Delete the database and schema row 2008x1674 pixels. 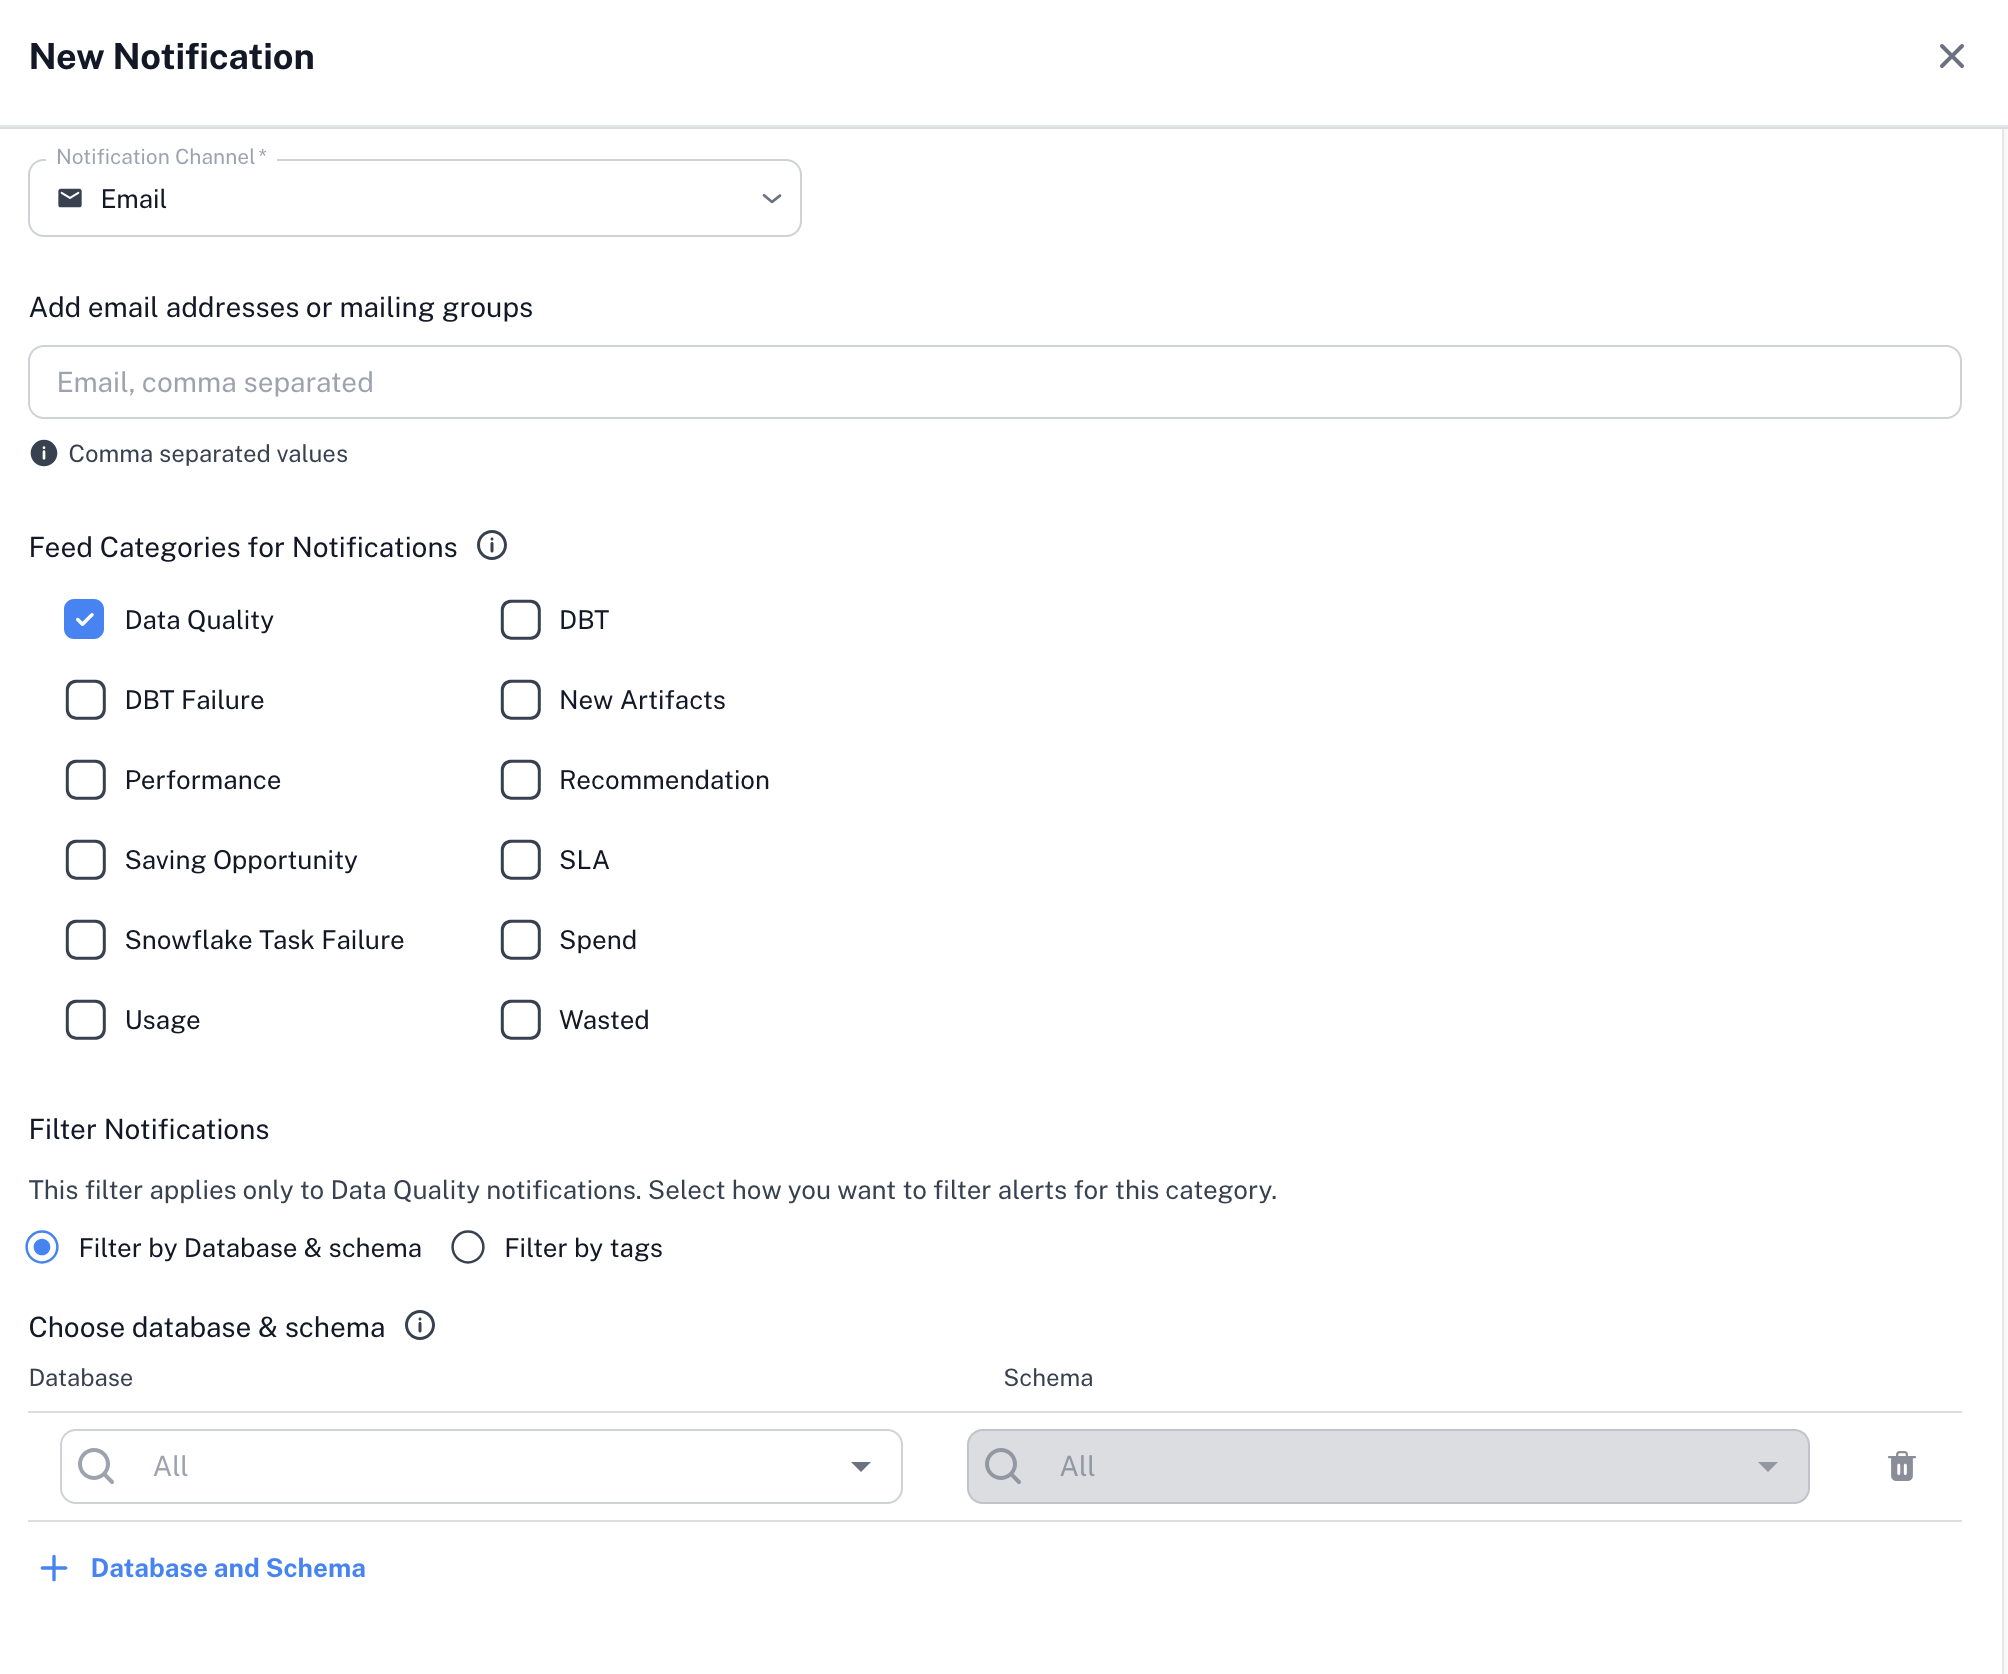[1901, 1466]
